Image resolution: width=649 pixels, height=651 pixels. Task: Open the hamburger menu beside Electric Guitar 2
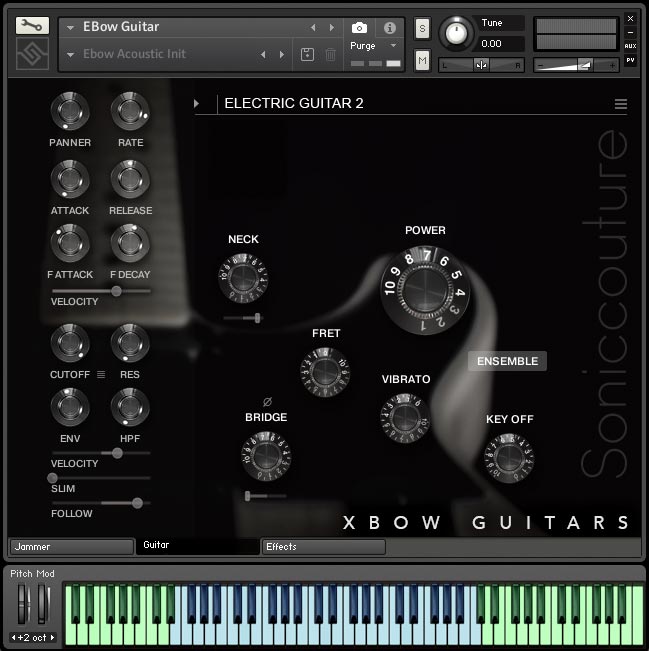pyautogui.click(x=621, y=104)
